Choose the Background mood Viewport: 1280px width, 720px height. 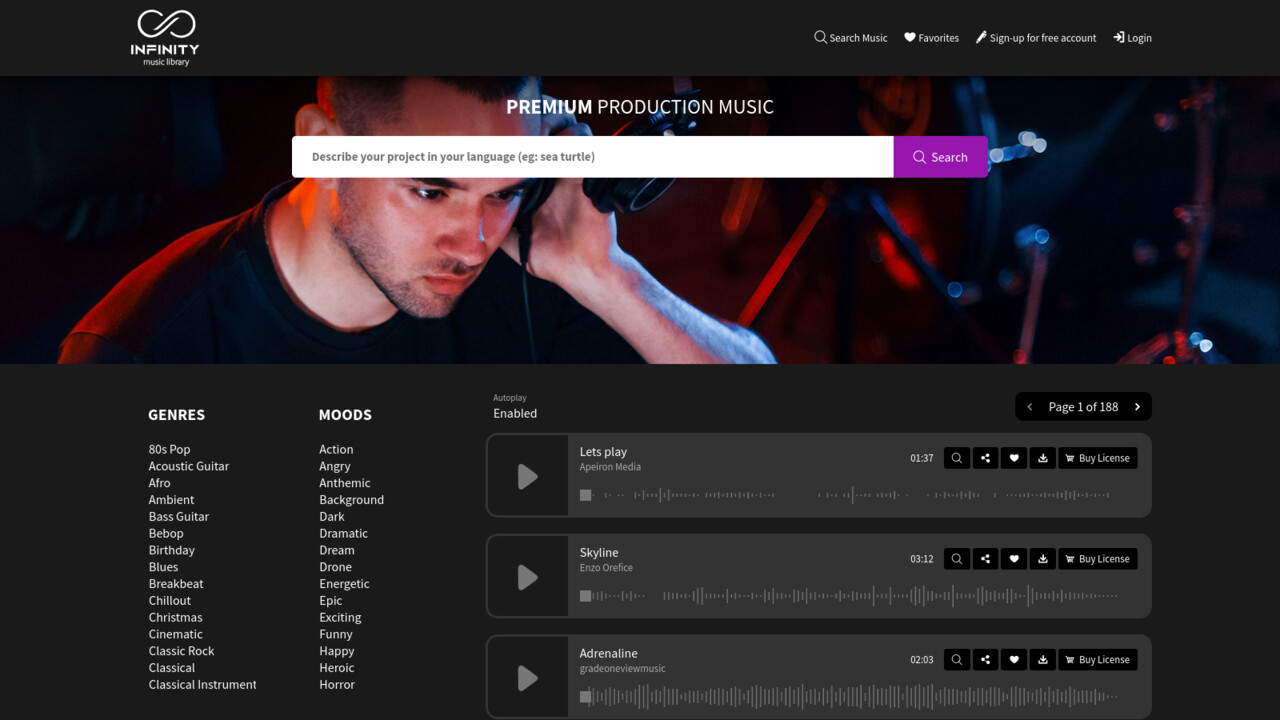(351, 500)
